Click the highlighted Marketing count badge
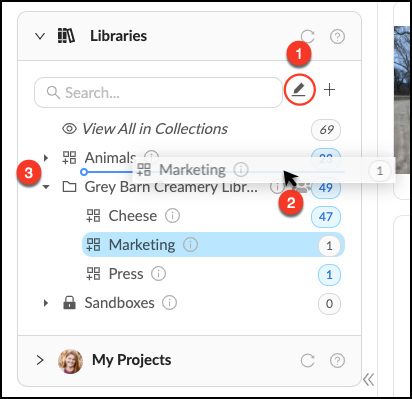 point(329,246)
